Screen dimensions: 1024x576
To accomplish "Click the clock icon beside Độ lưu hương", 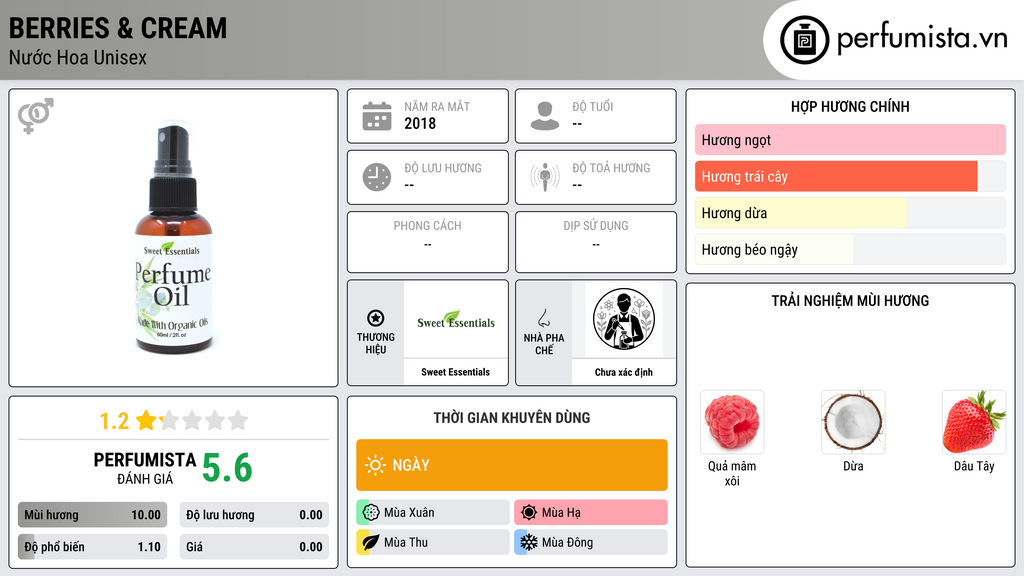I will 377,177.
